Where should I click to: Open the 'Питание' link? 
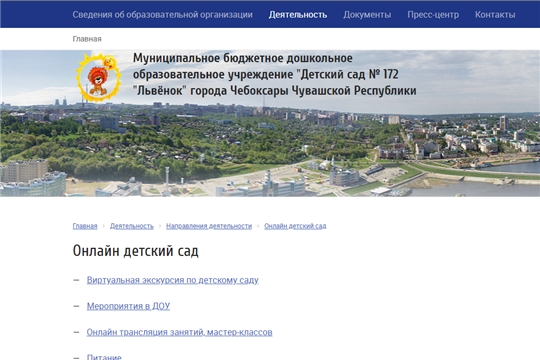tap(104, 357)
